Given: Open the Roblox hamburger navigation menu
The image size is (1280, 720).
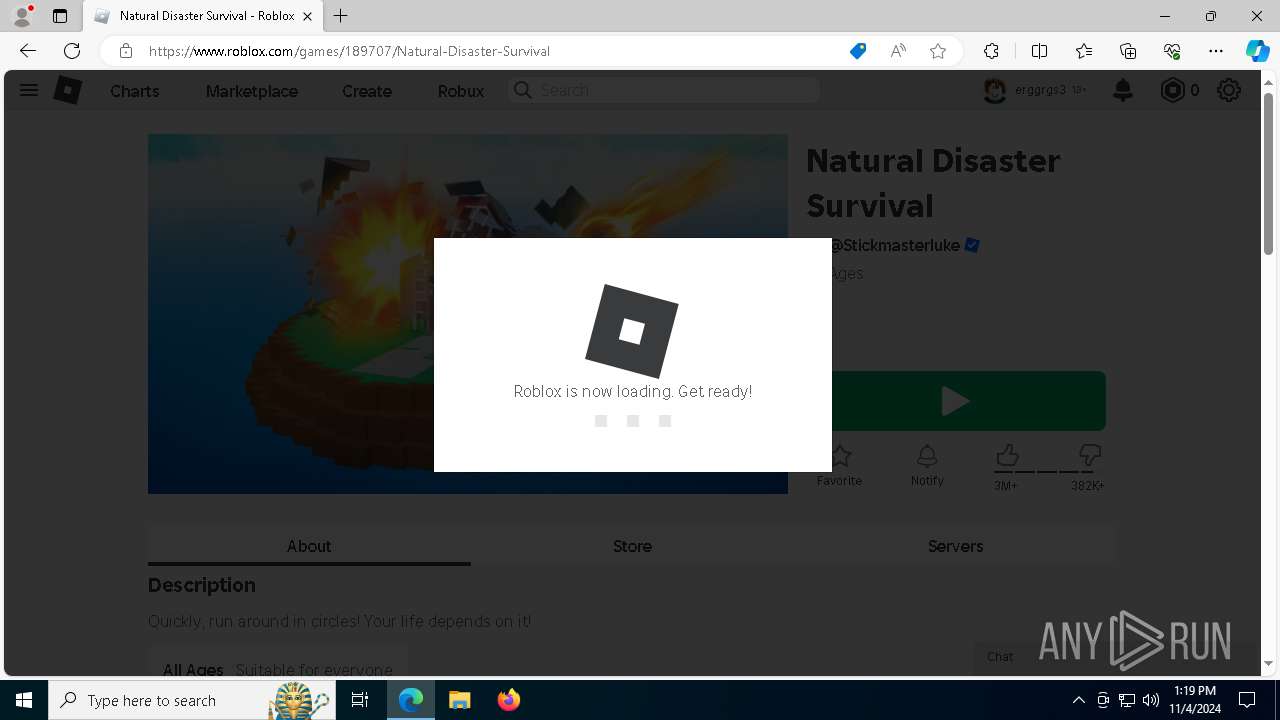Looking at the screenshot, I should point(29,90).
